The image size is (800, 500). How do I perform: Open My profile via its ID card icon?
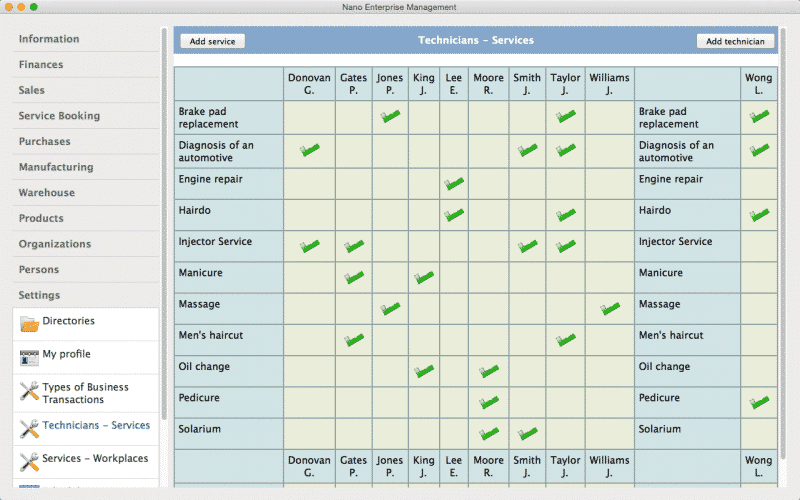point(29,357)
